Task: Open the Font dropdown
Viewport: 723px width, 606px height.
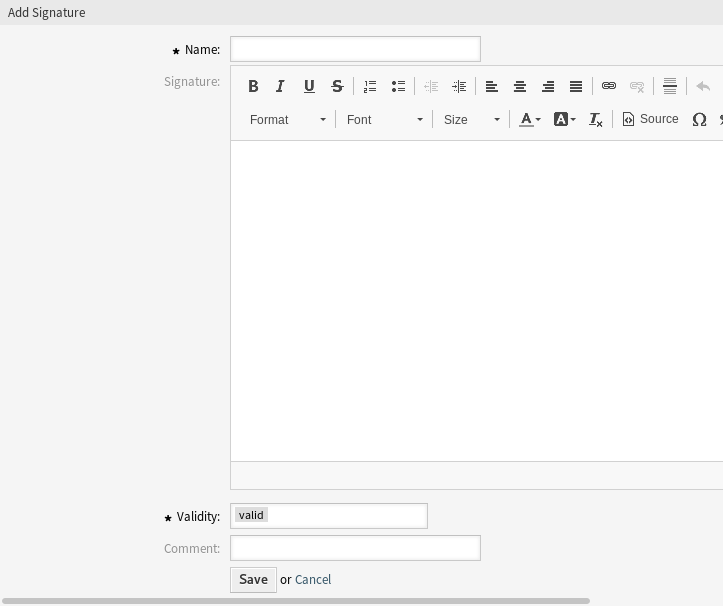Action: 385,119
